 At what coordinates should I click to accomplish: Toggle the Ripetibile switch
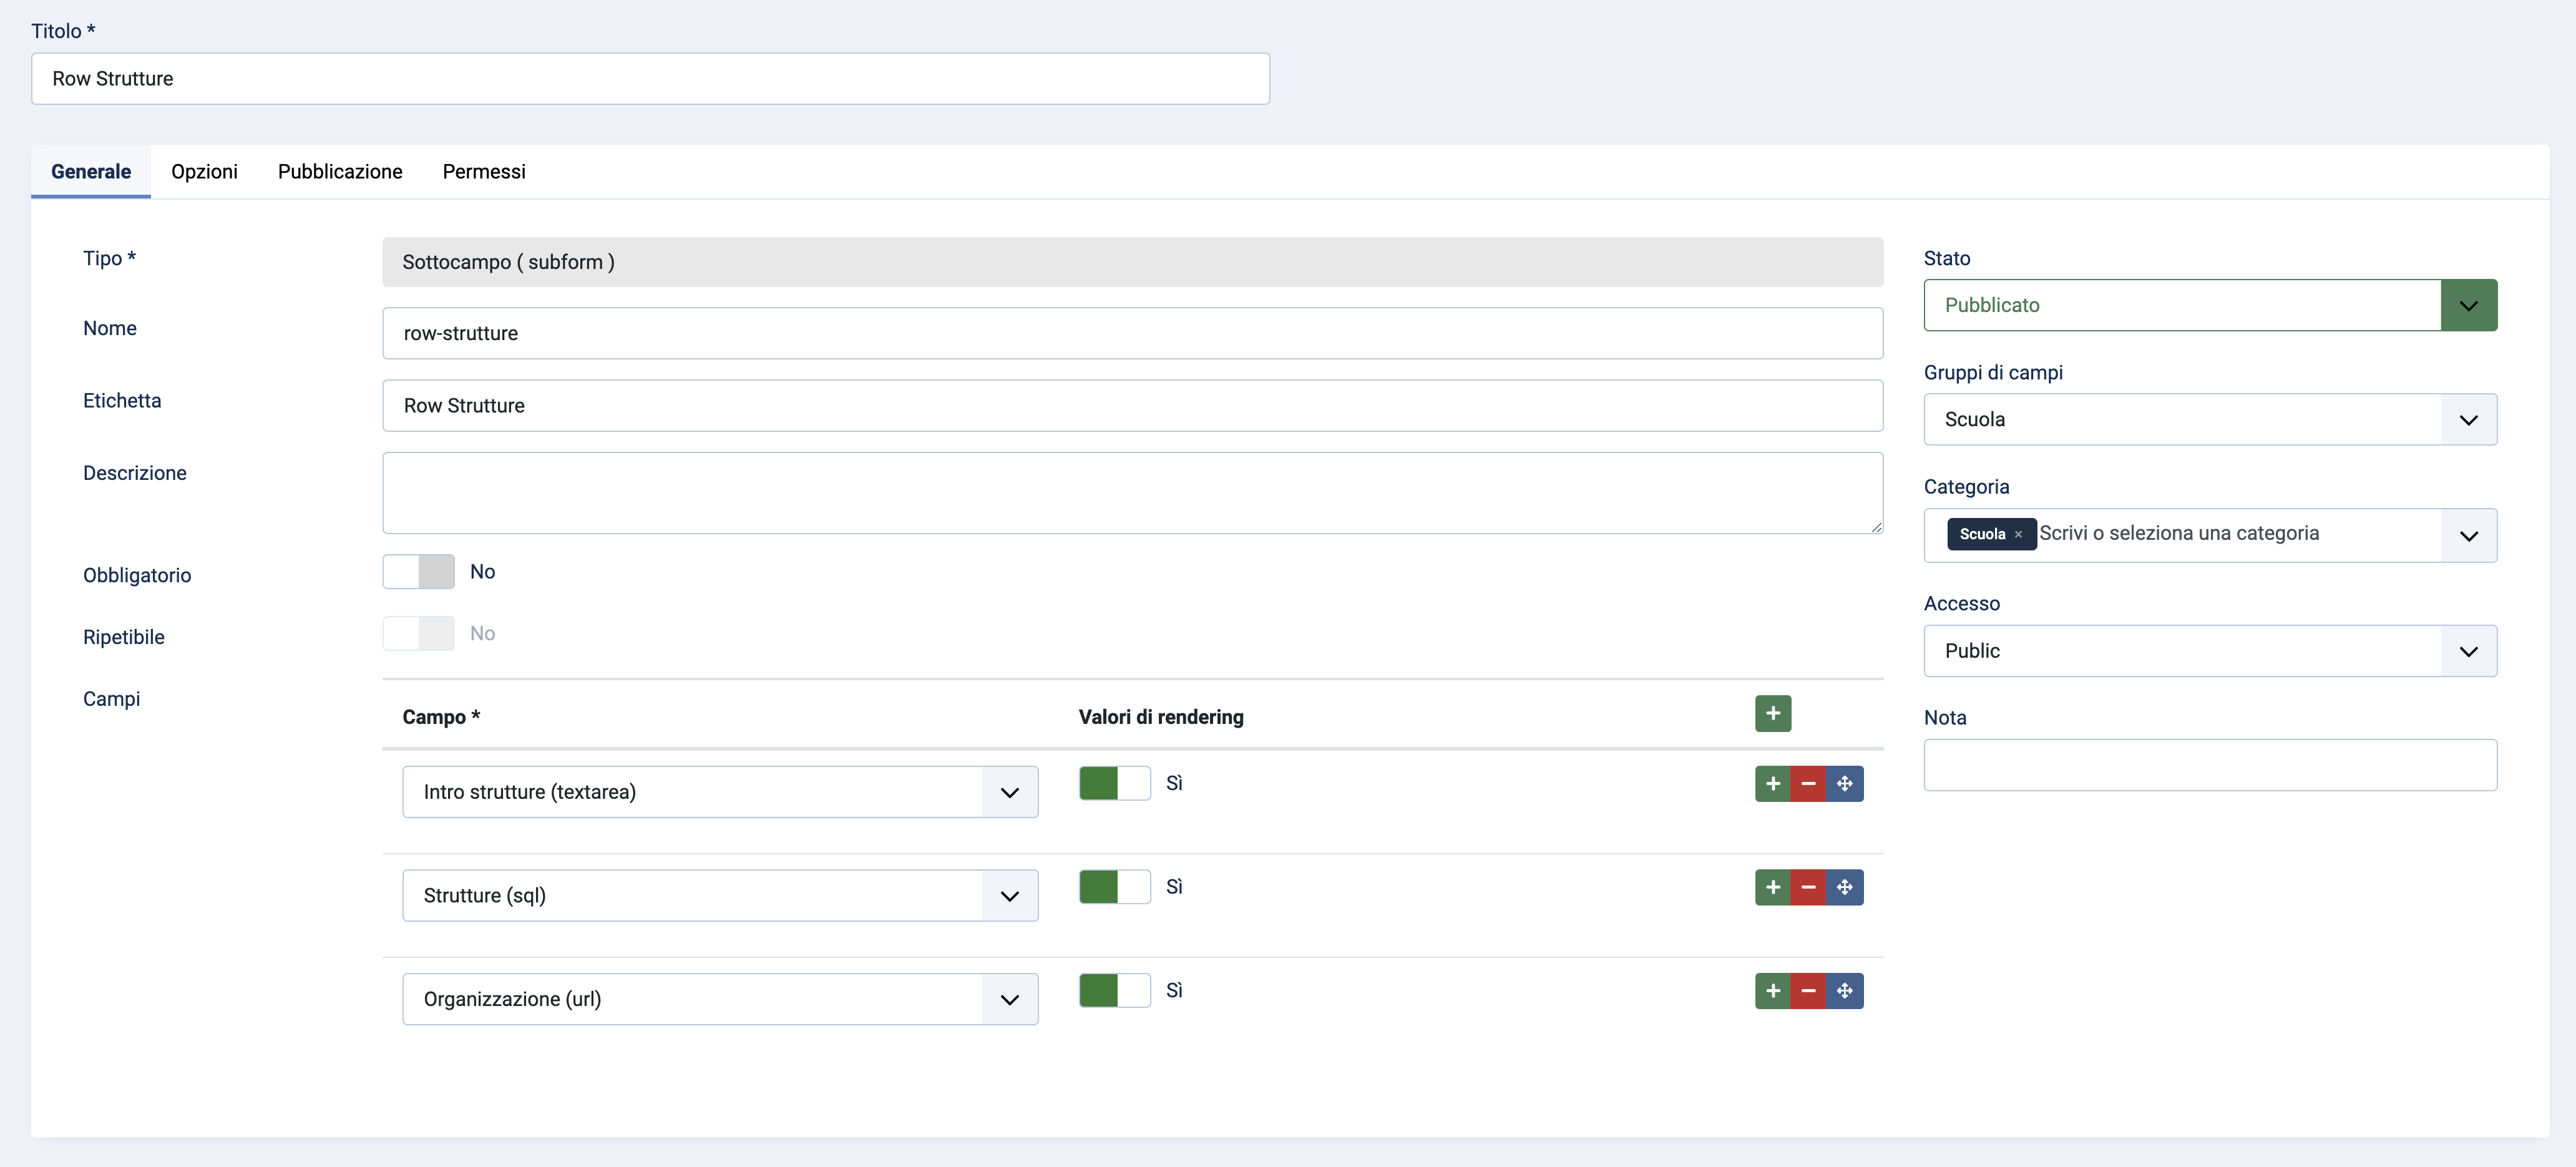pos(418,633)
